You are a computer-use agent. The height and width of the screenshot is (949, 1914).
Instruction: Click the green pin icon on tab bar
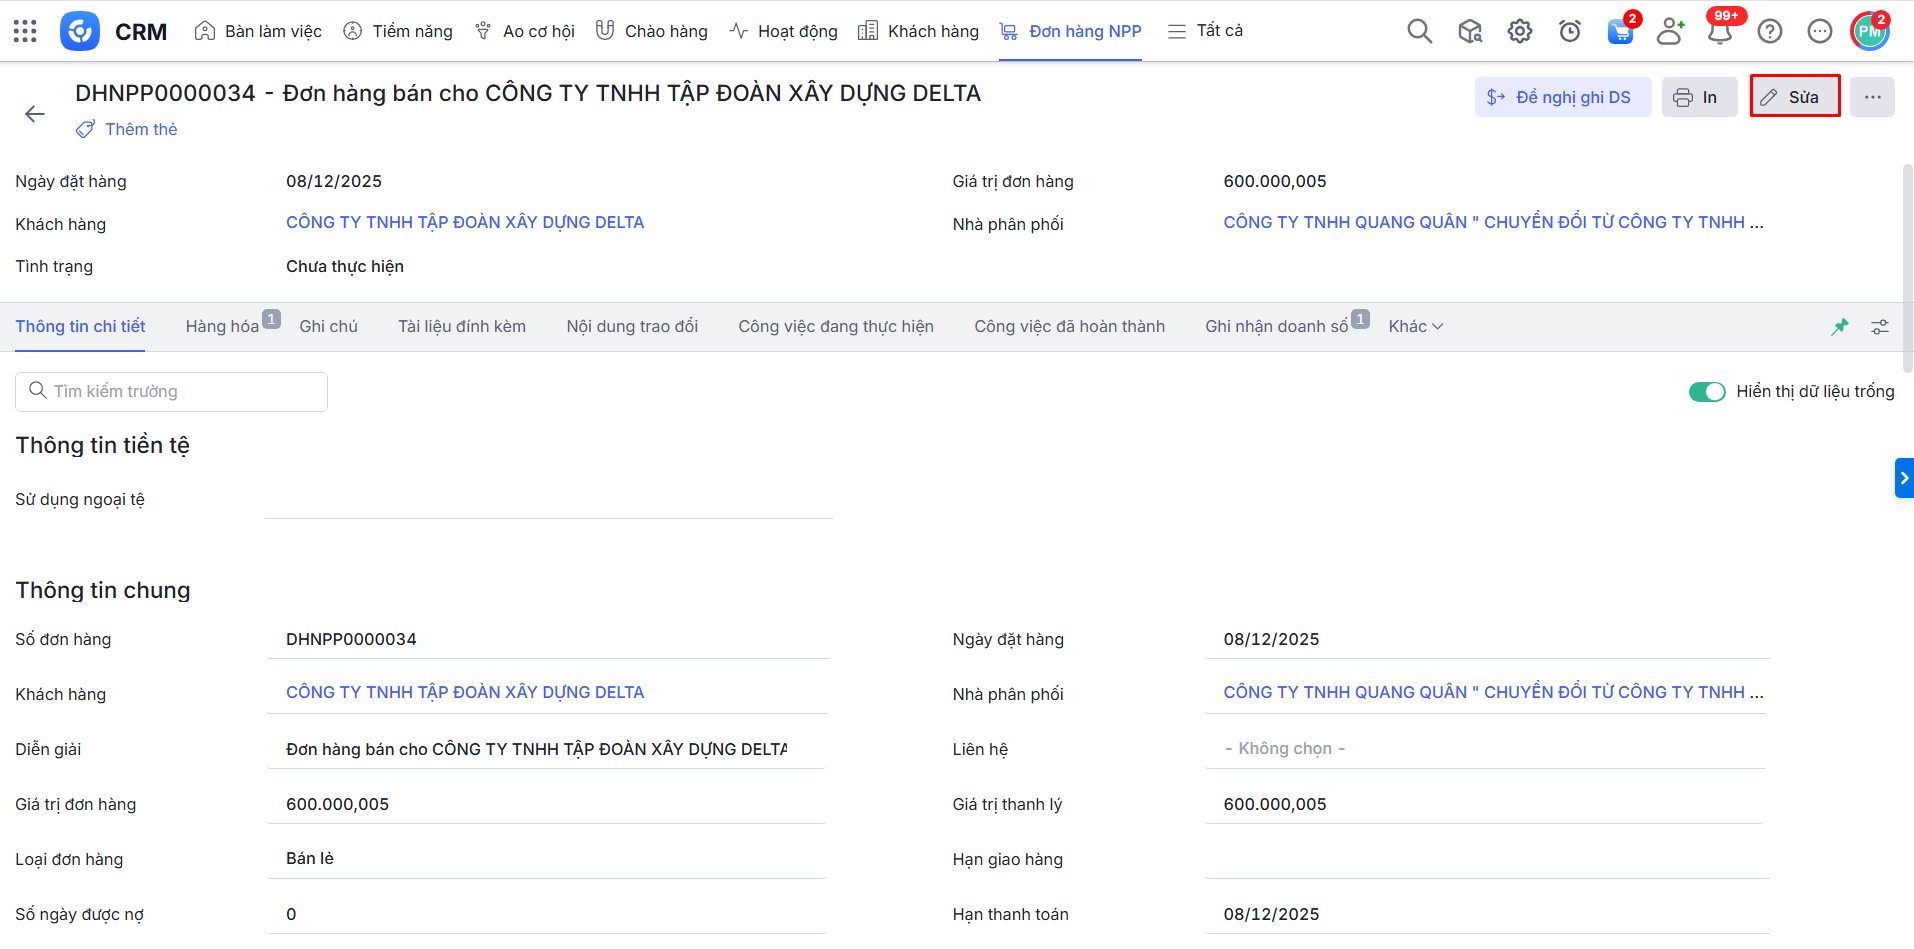click(1839, 327)
